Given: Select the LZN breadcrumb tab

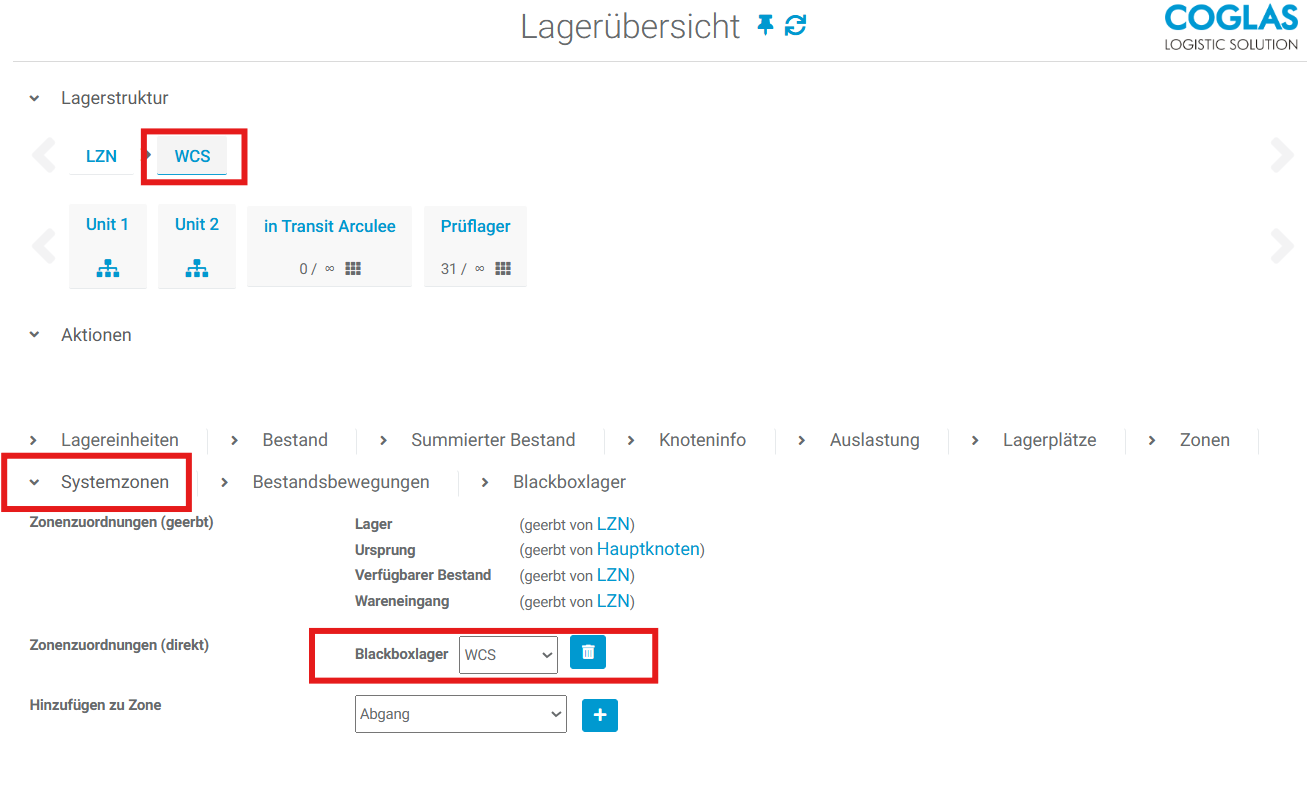Looking at the screenshot, I should (x=101, y=157).
